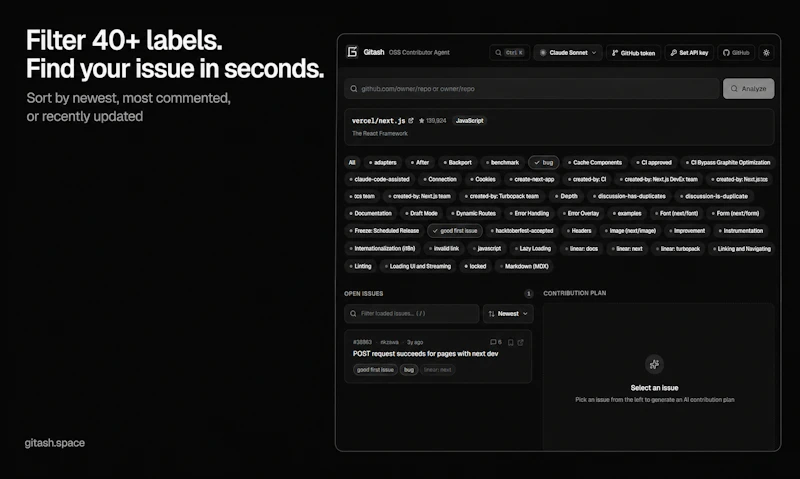Viewport: 800px width, 479px height.
Task: Select the examples label chip
Action: tap(627, 214)
